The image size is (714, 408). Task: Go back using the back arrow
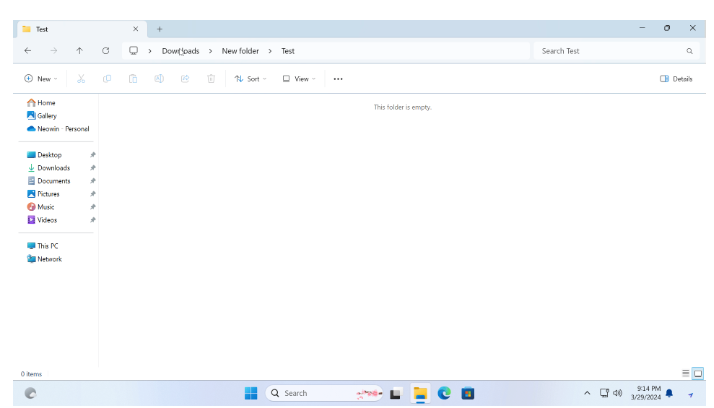pyautogui.click(x=28, y=51)
